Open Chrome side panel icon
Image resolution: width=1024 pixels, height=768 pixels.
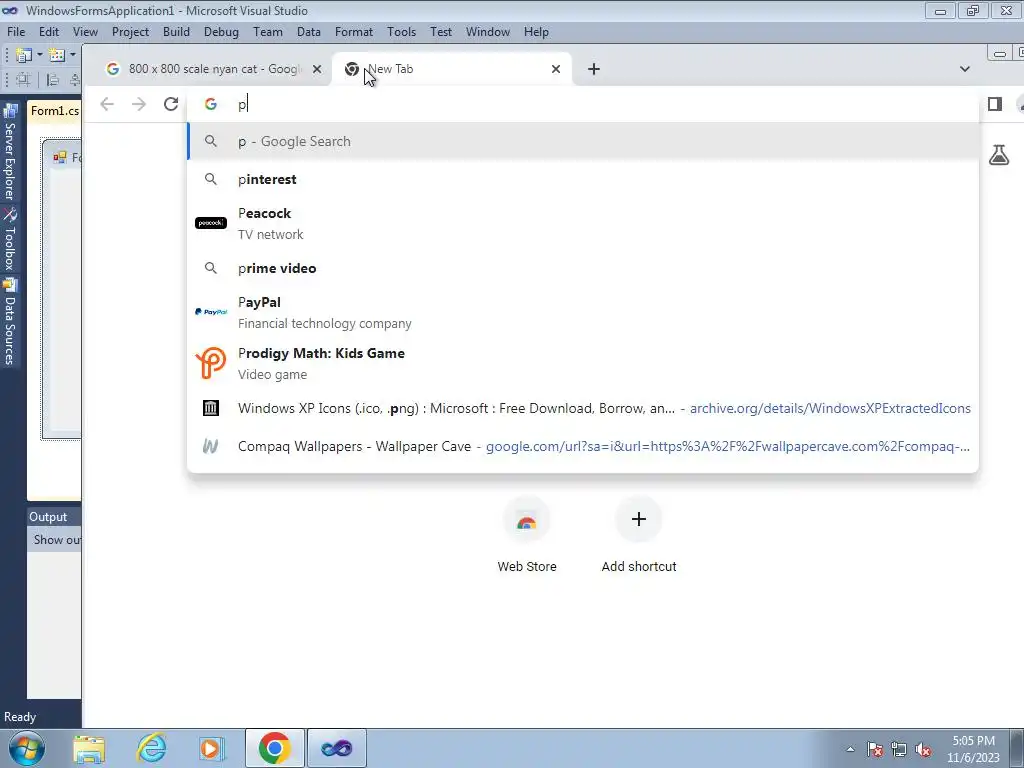pos(995,104)
